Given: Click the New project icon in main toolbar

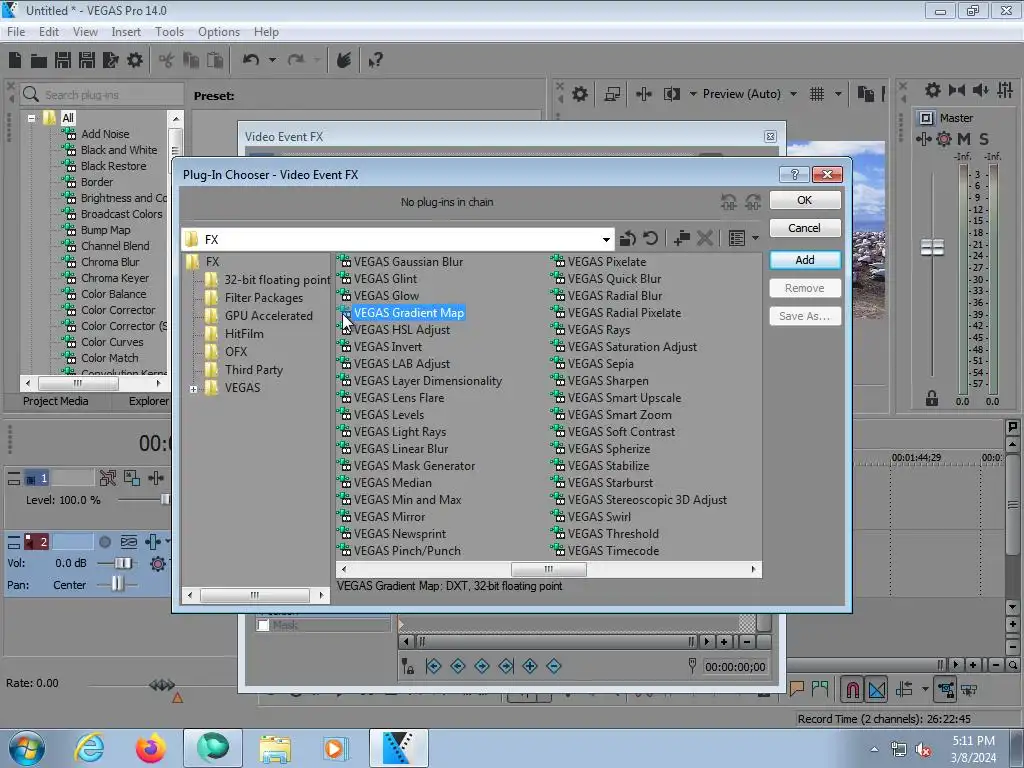Looking at the screenshot, I should [x=14, y=60].
